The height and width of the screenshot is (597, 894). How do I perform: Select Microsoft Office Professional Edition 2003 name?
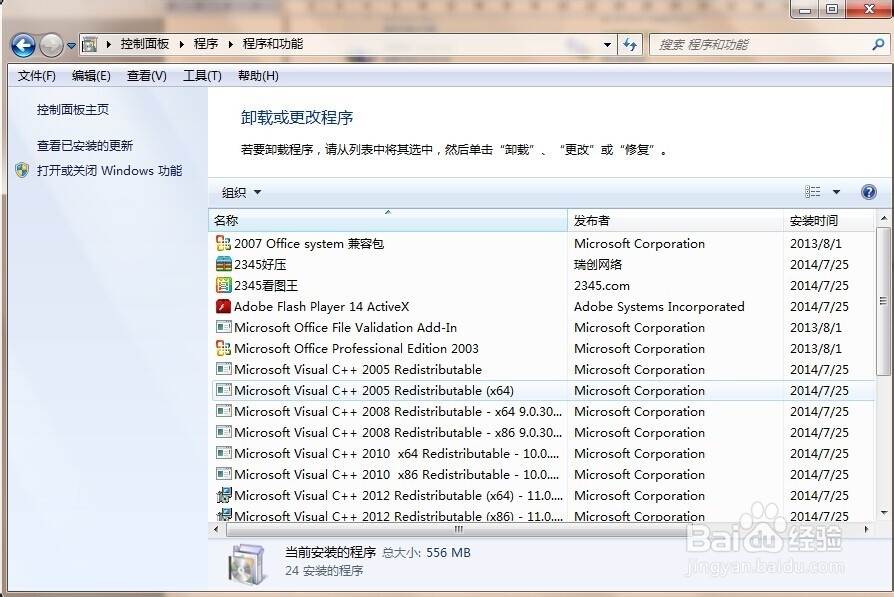(356, 348)
